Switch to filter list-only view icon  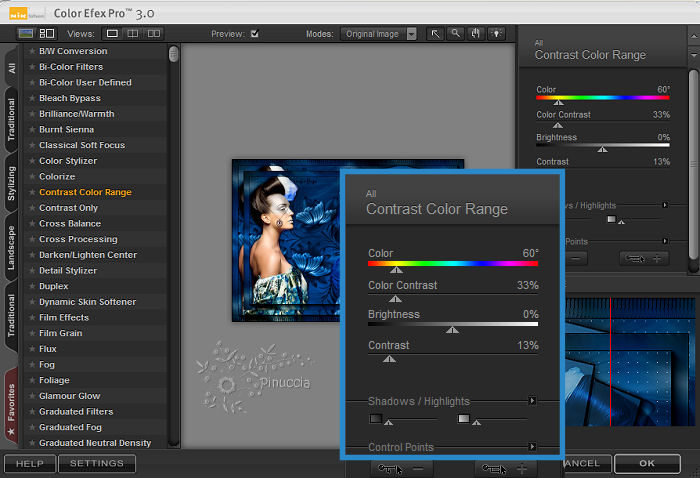tap(25, 33)
